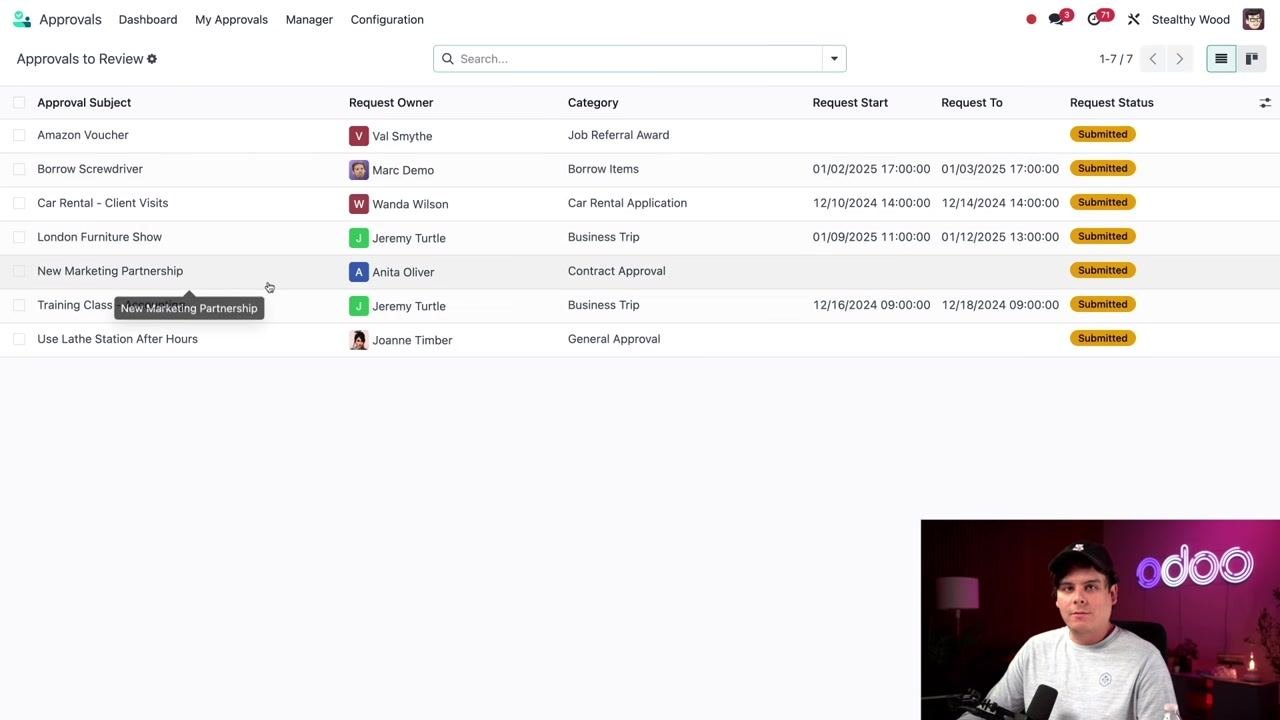The width and height of the screenshot is (1280, 720).
Task: Check the Use Lathe Station After Hours row
Action: click(x=19, y=339)
